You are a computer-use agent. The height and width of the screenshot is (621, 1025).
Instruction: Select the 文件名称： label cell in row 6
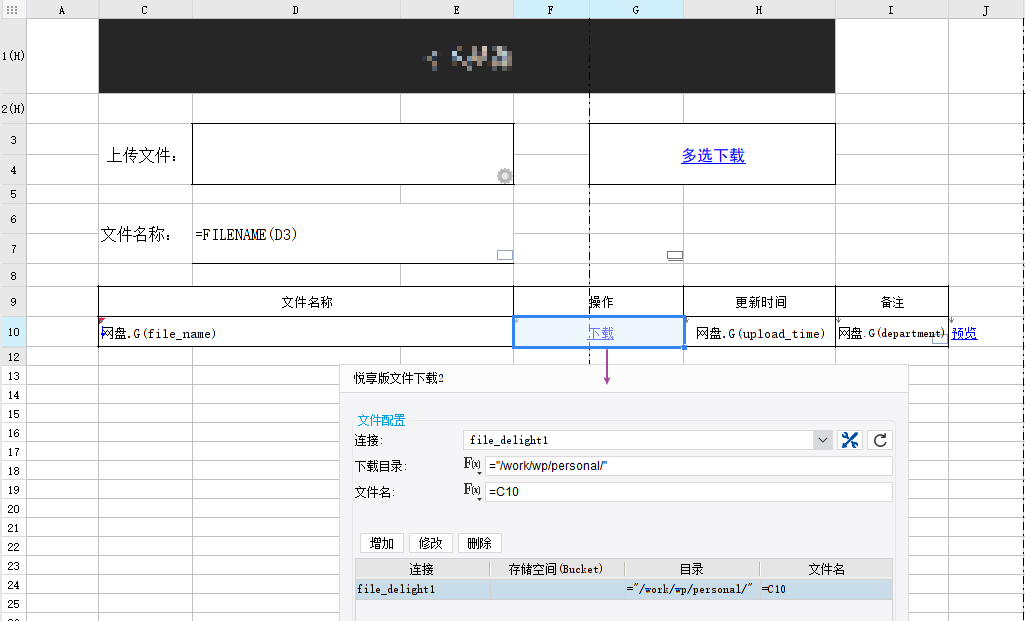pos(145,234)
